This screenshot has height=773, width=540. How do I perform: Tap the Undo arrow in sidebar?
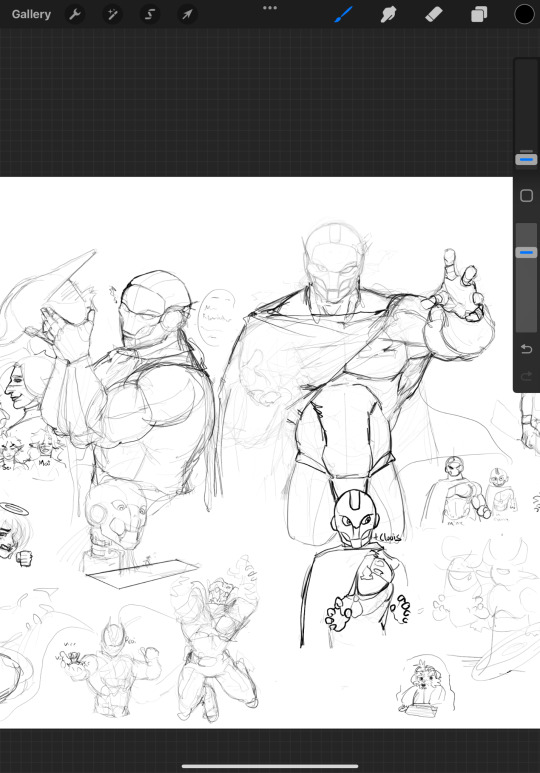pyautogui.click(x=526, y=349)
